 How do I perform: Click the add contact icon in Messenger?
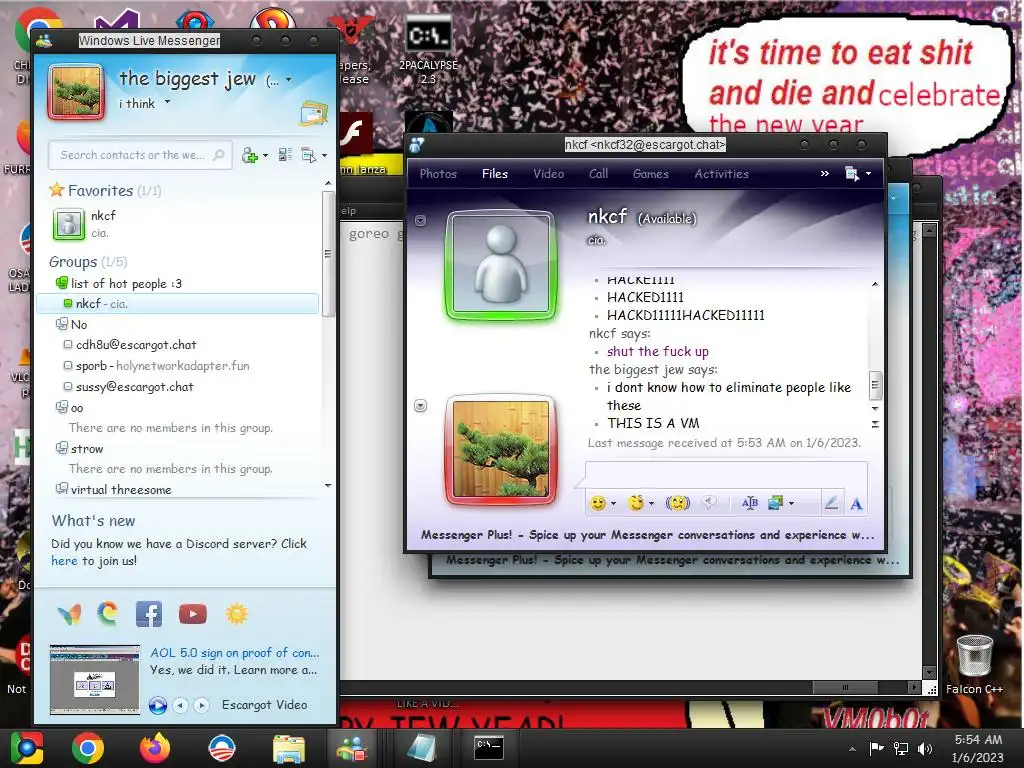tap(249, 155)
